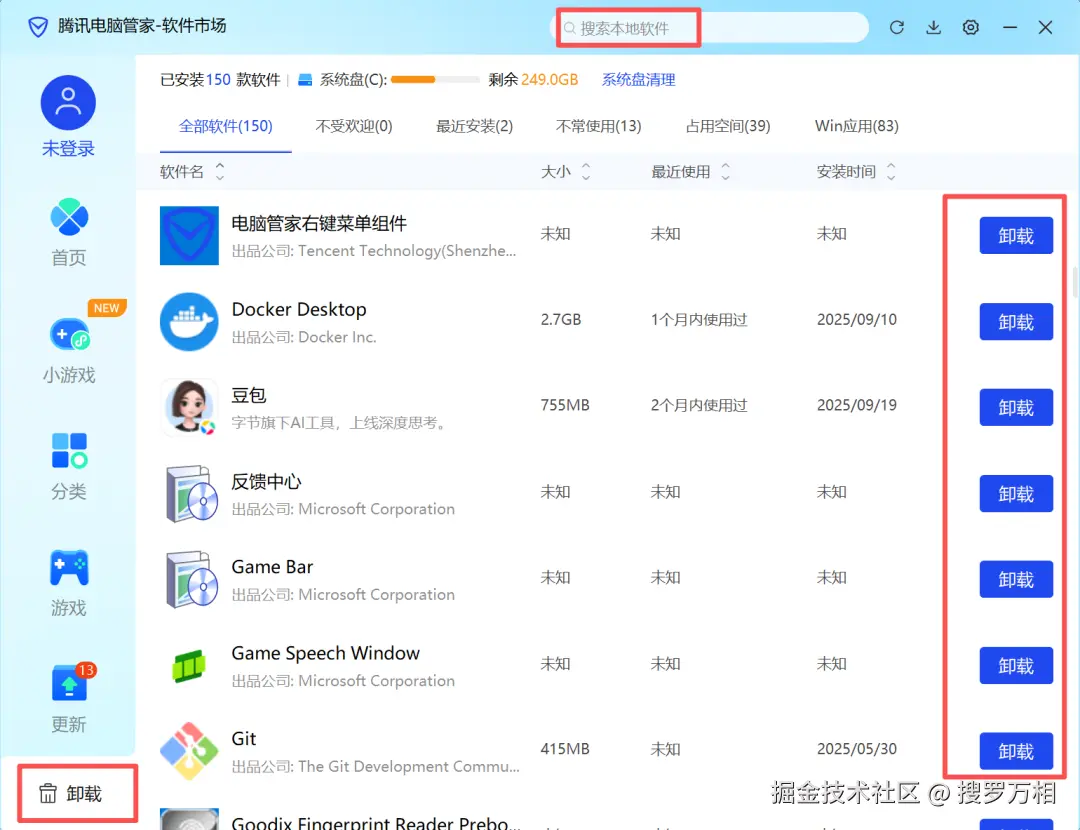Switch to the 最近安装(2) tab
The width and height of the screenshot is (1080, 830).
(474, 126)
